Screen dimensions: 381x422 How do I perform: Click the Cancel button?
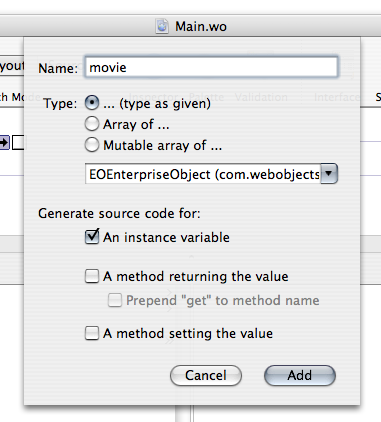[x=206, y=375]
